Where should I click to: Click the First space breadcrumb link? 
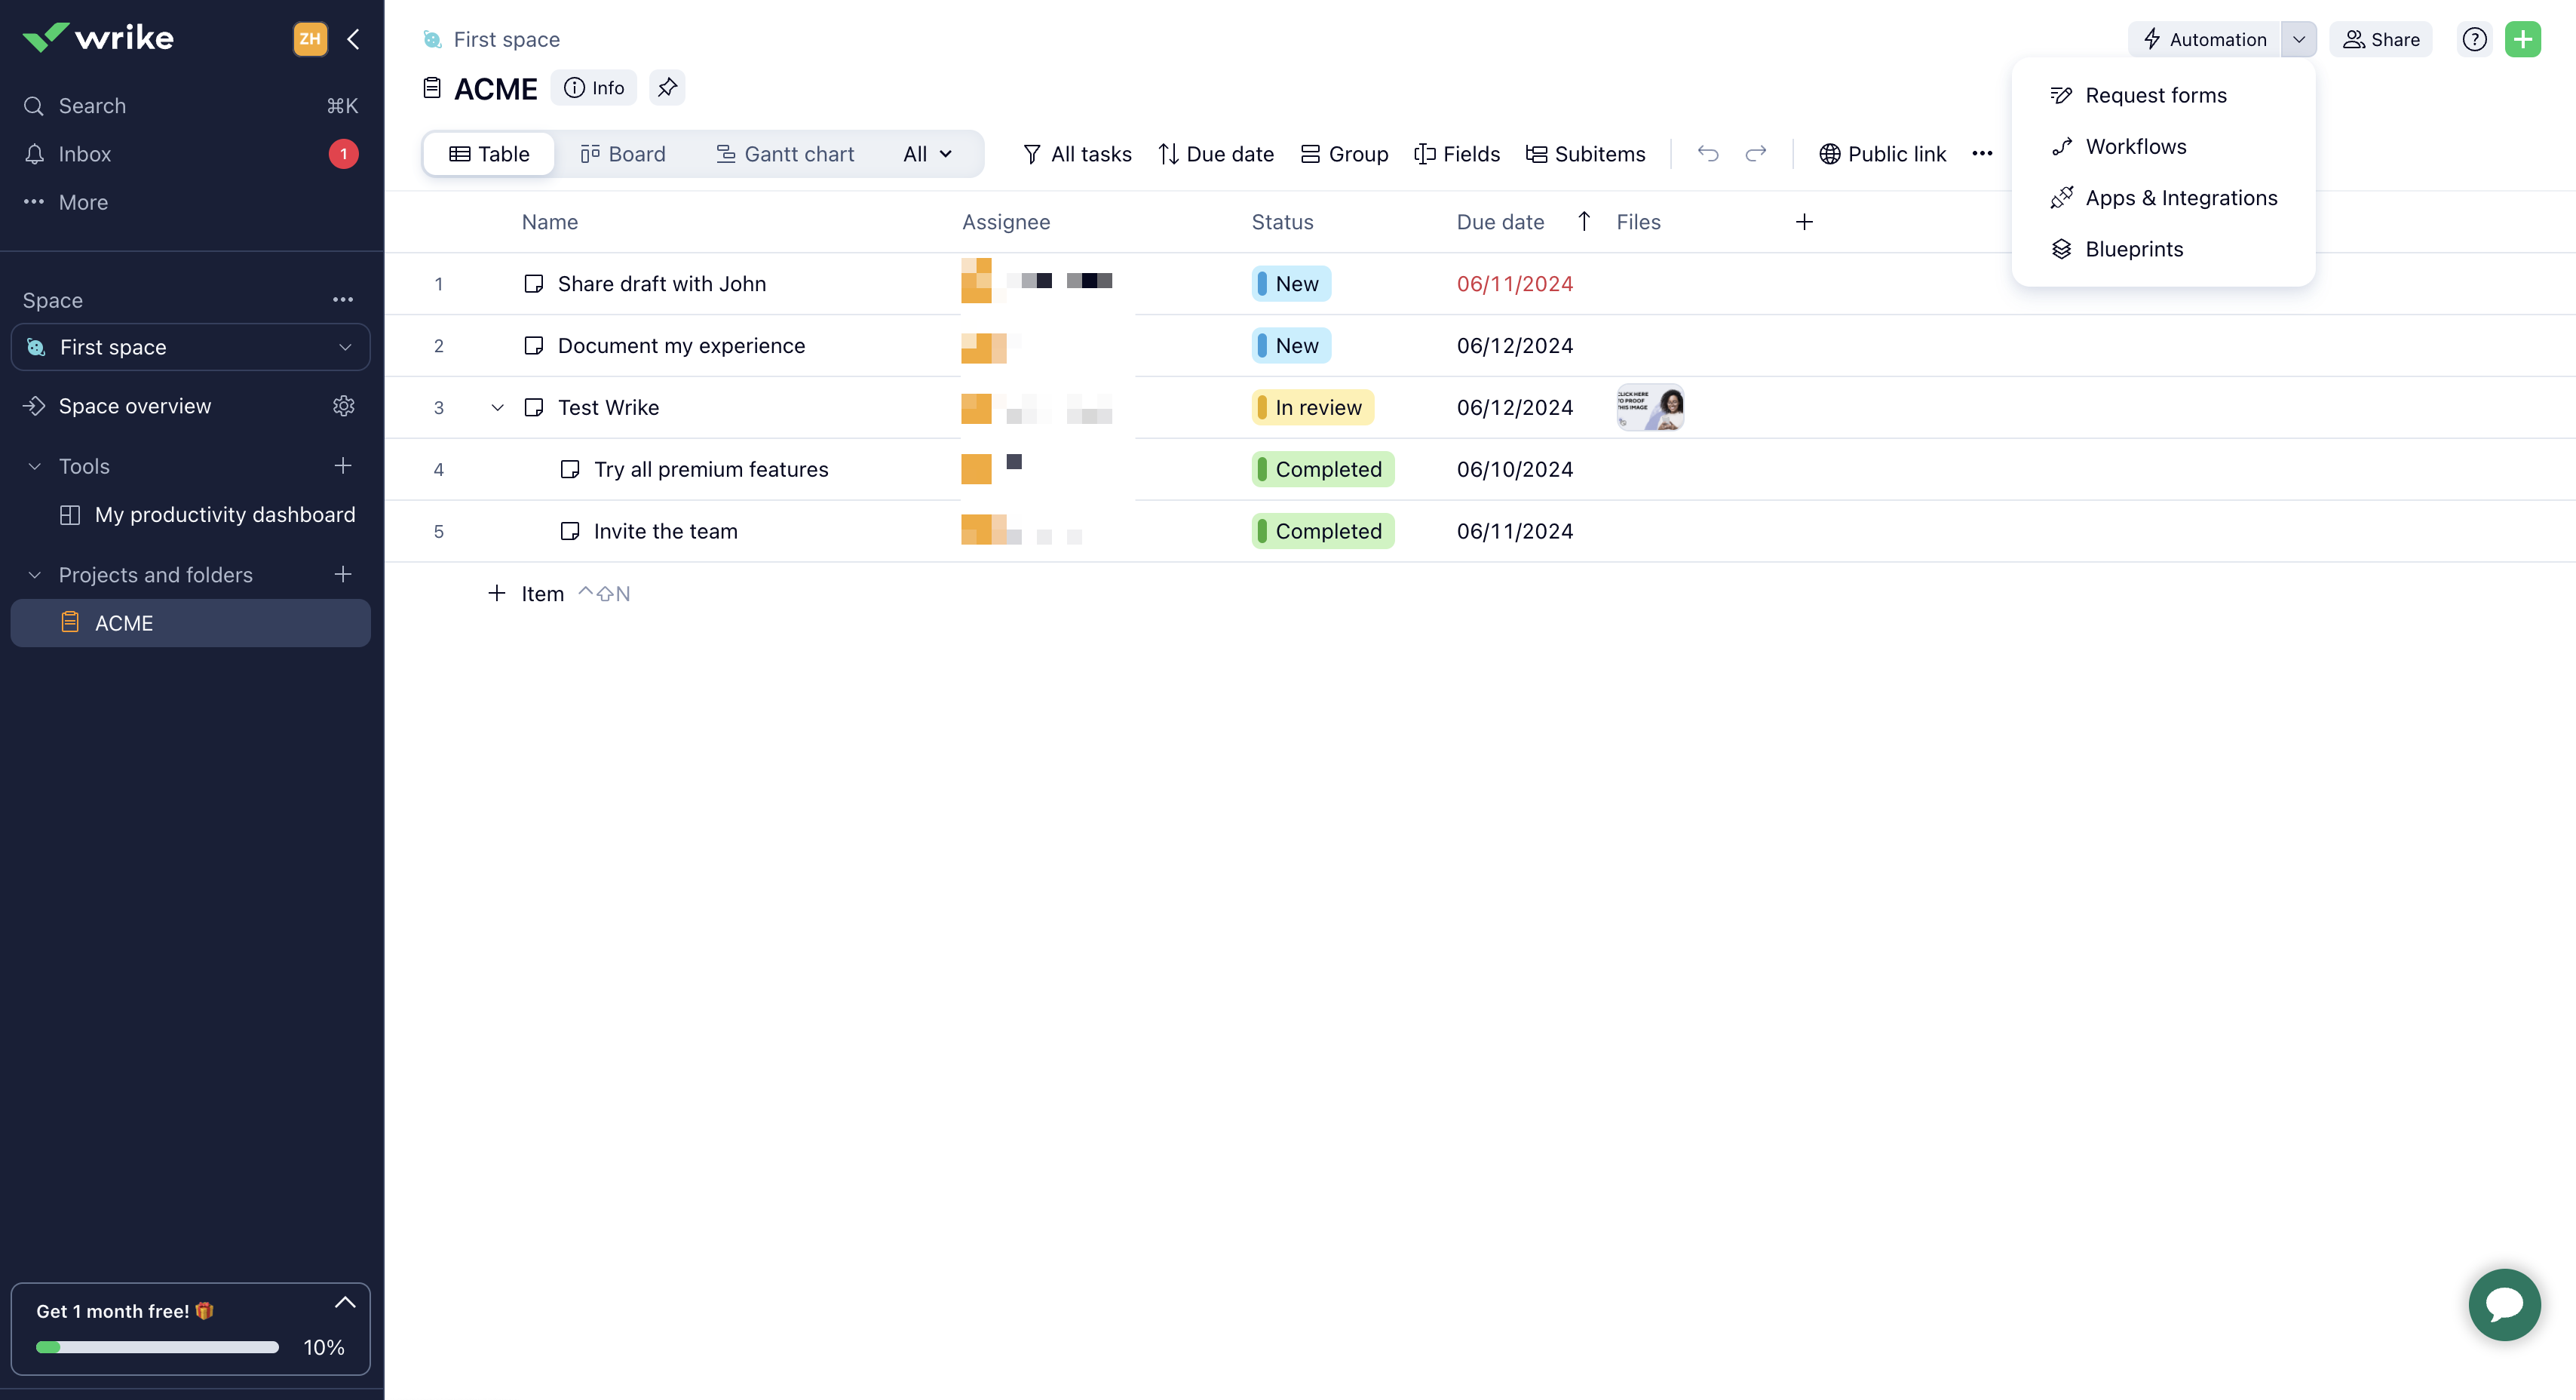(506, 39)
